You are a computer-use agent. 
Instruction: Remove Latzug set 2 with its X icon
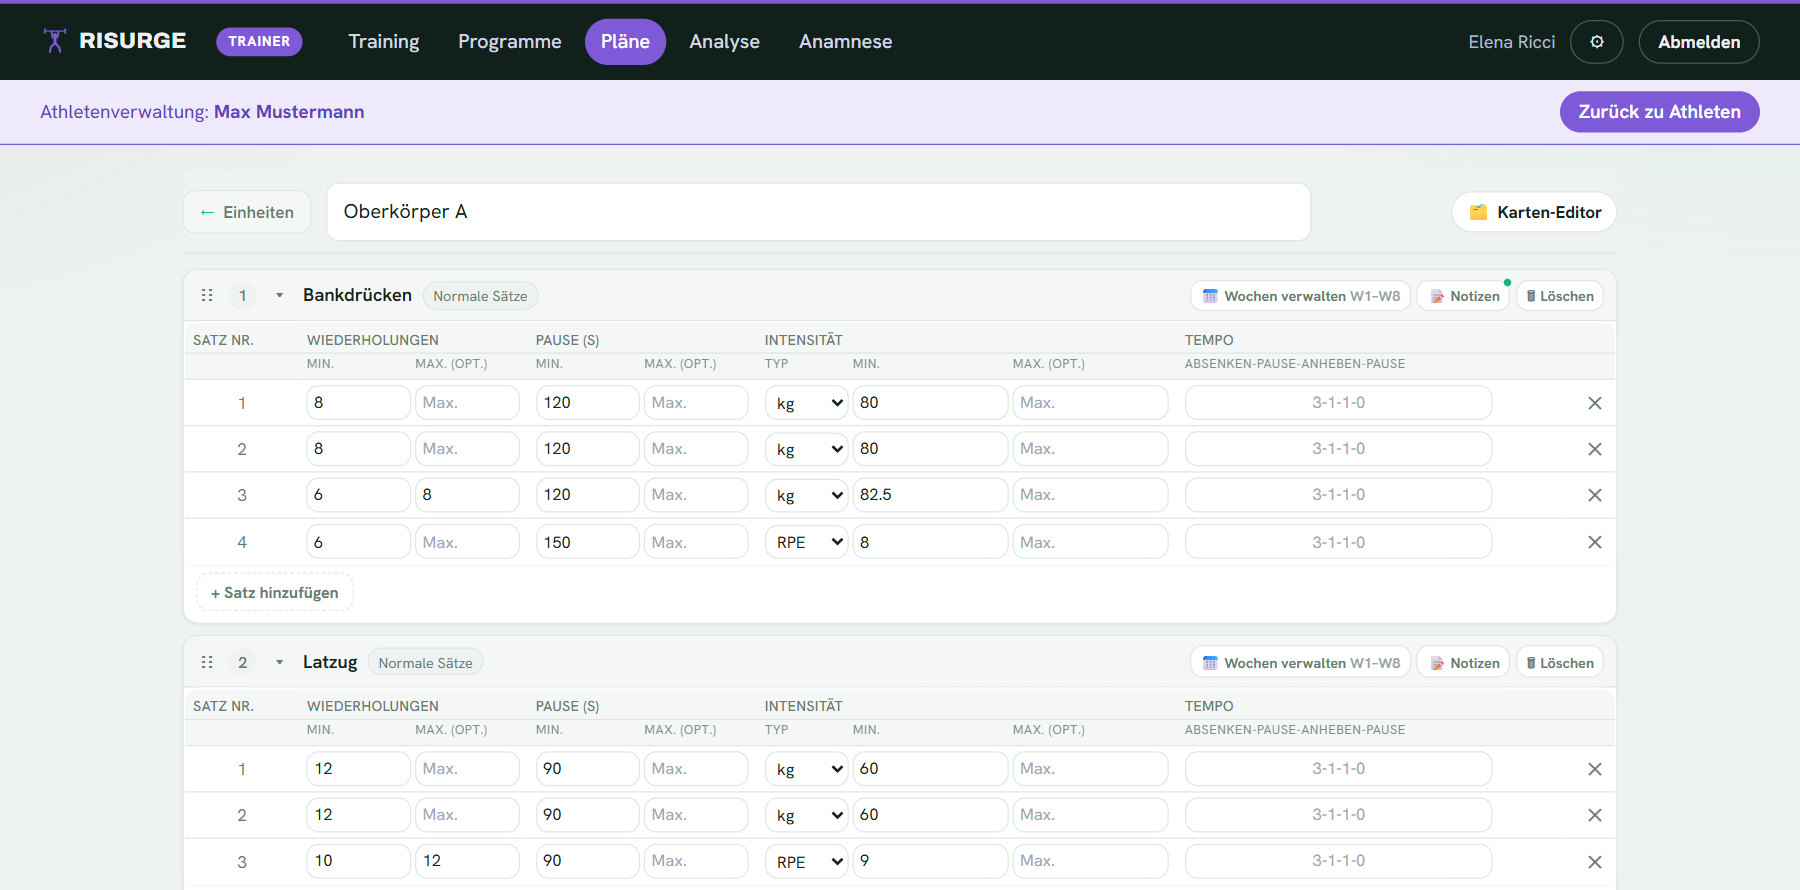(x=1595, y=815)
